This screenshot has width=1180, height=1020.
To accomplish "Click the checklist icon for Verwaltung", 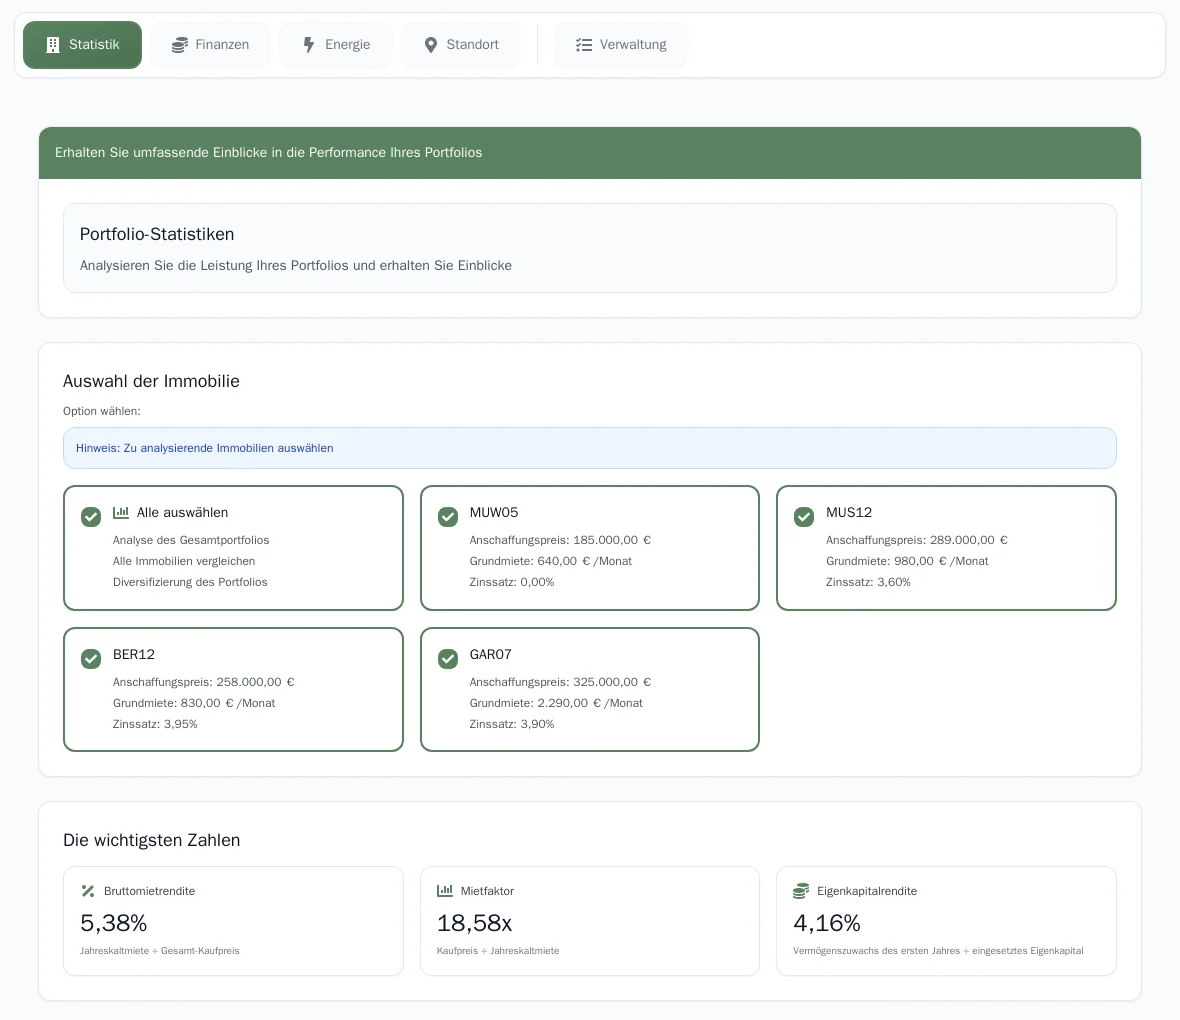I will (584, 45).
